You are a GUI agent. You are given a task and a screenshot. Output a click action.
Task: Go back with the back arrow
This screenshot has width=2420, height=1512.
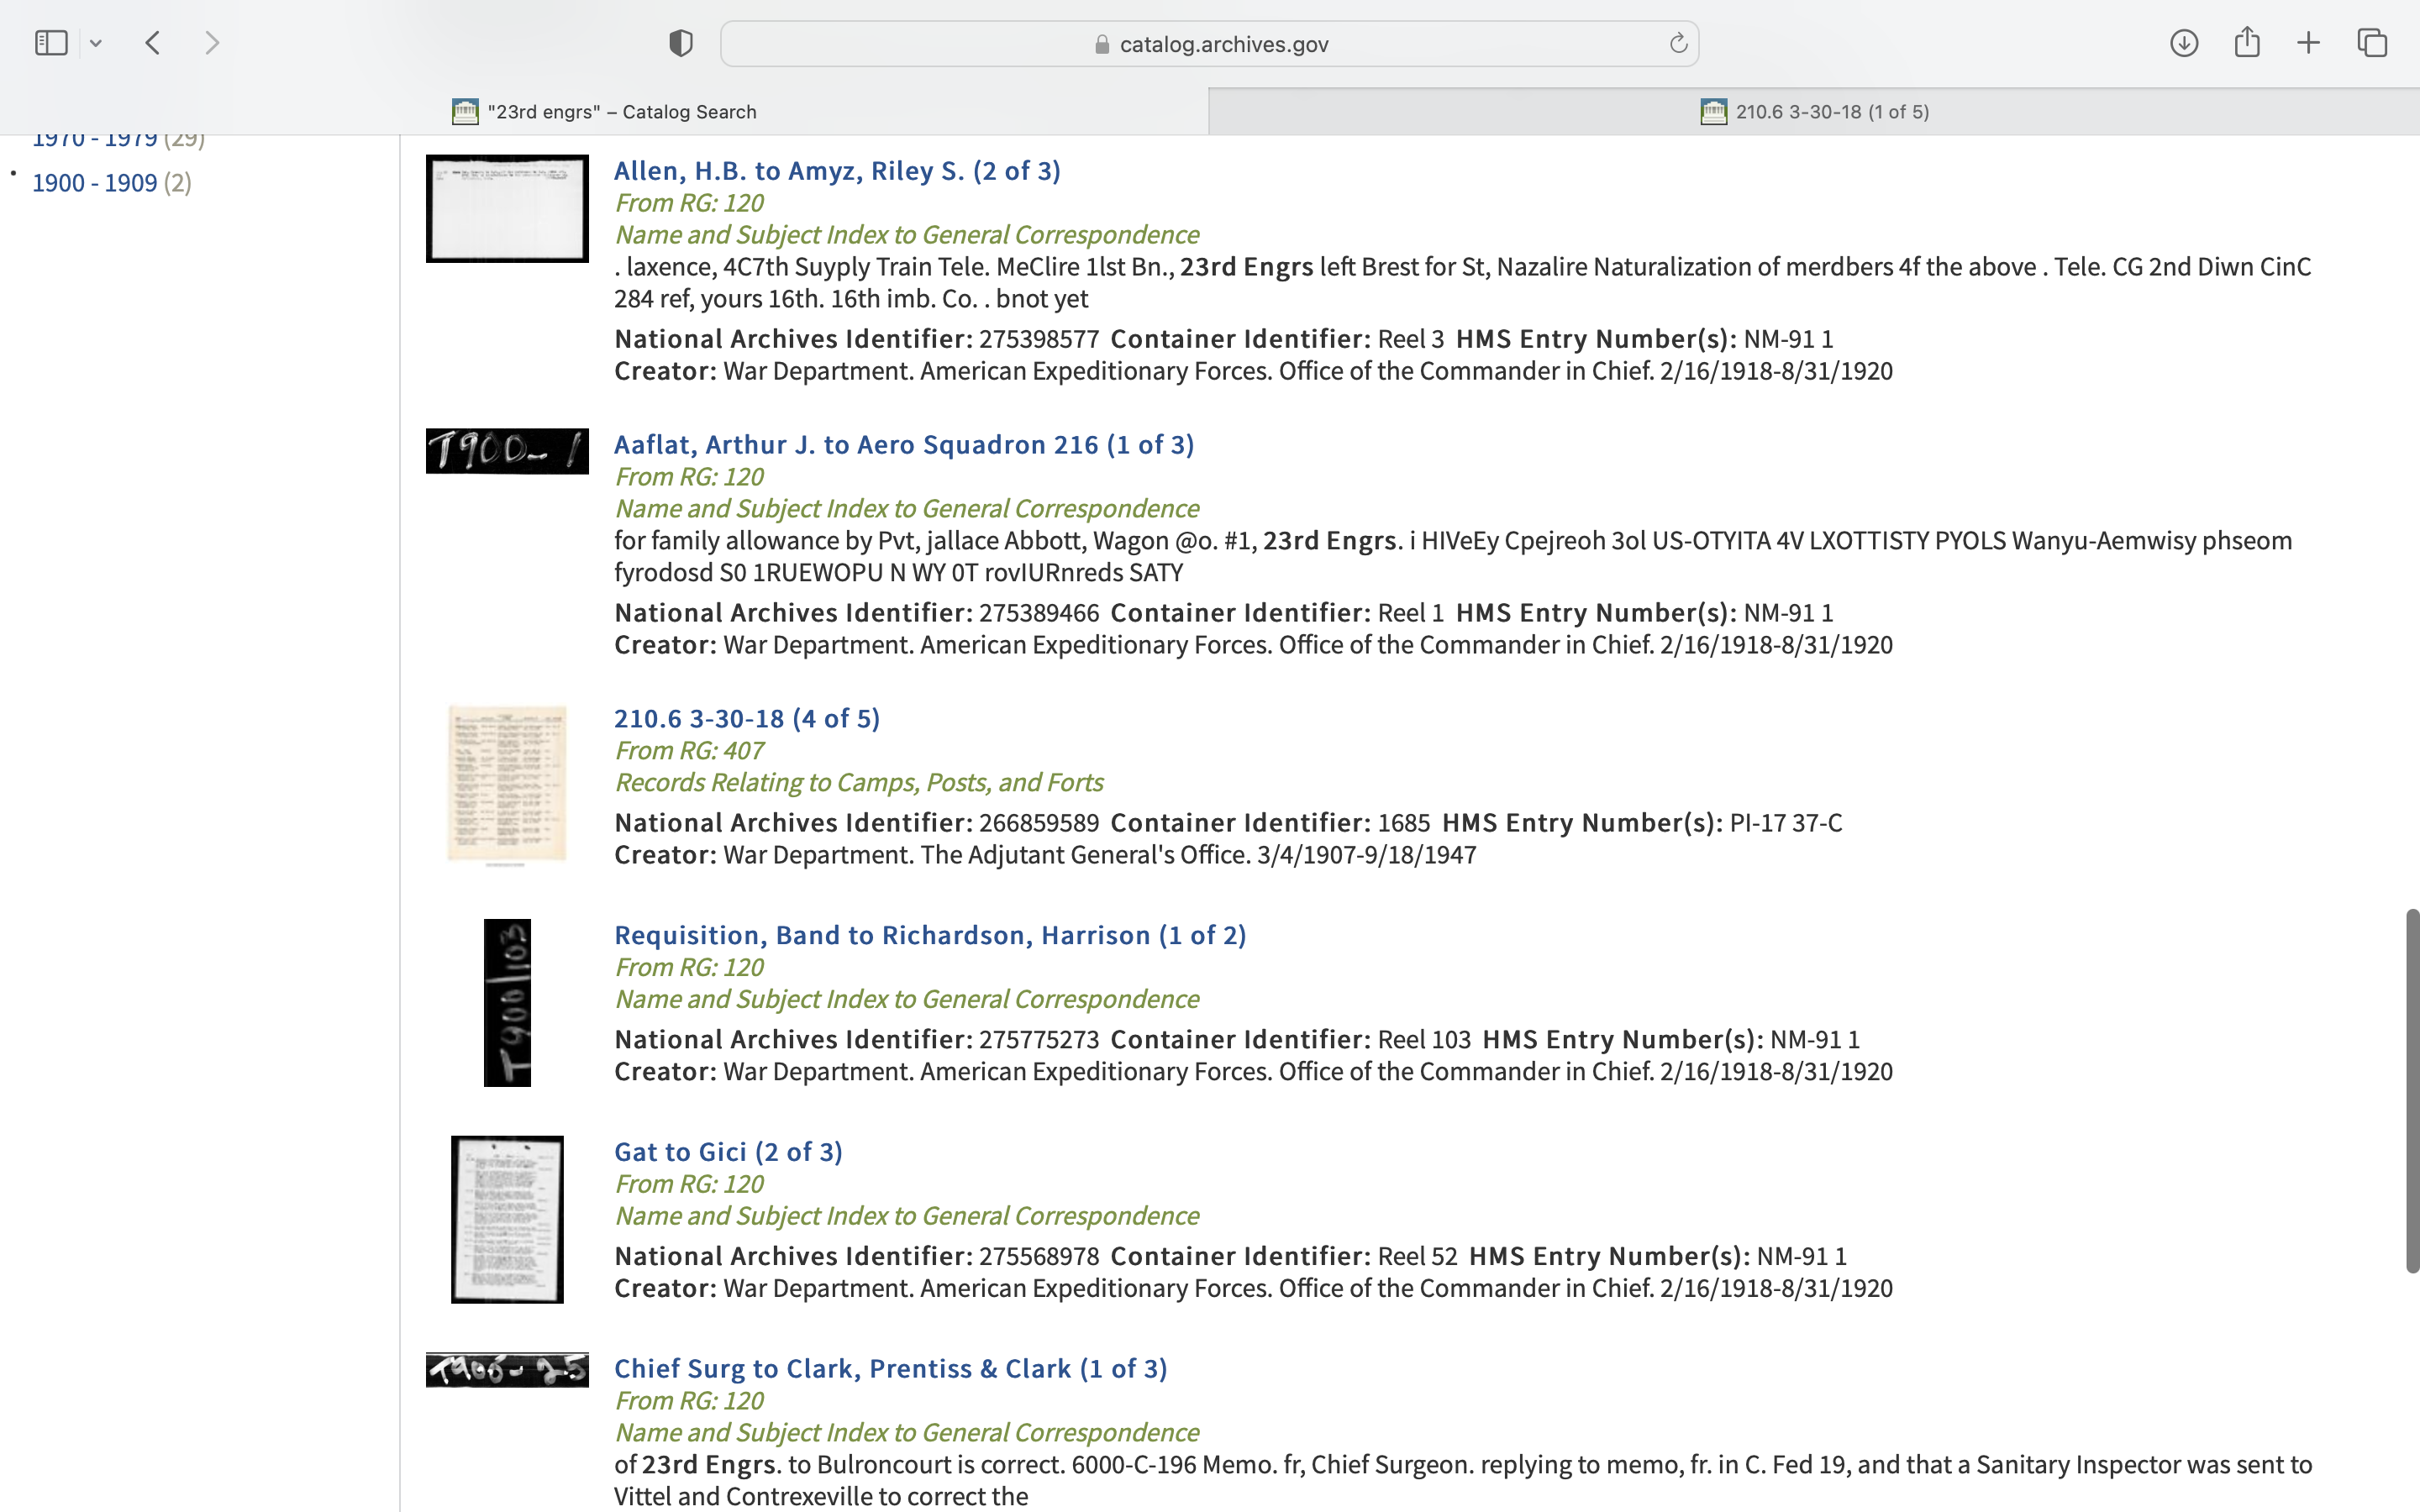pos(153,43)
